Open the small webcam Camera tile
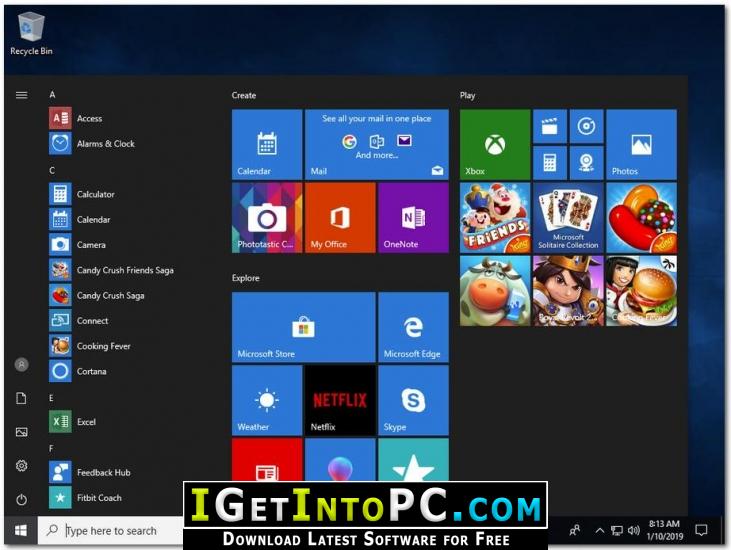Viewport: 731px width, 550px height. 586,163
